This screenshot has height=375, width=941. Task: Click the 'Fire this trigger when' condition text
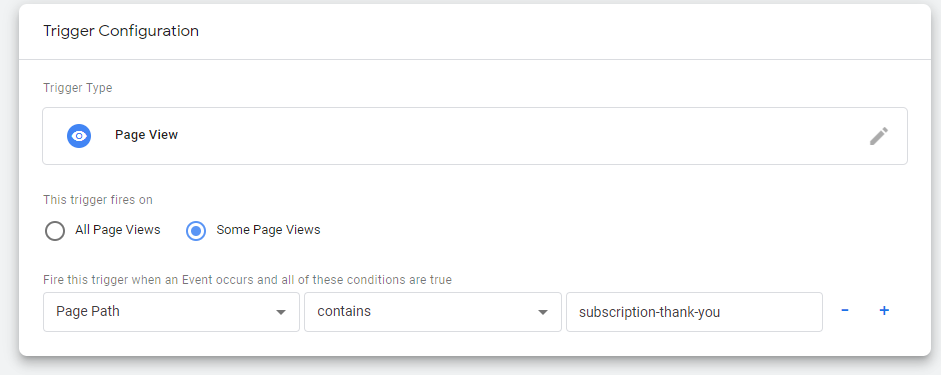point(247,280)
